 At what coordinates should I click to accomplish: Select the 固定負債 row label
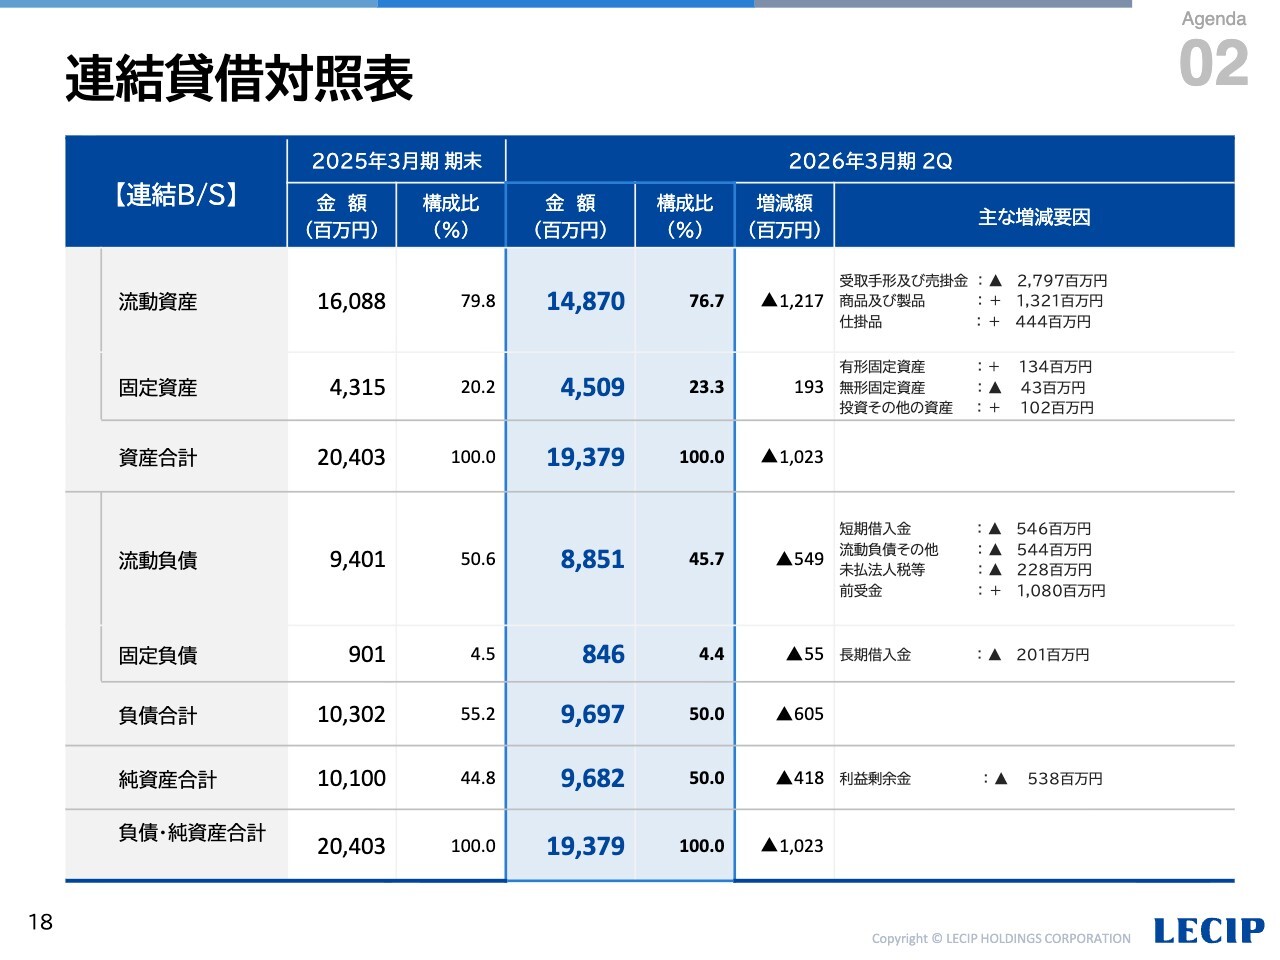158,656
